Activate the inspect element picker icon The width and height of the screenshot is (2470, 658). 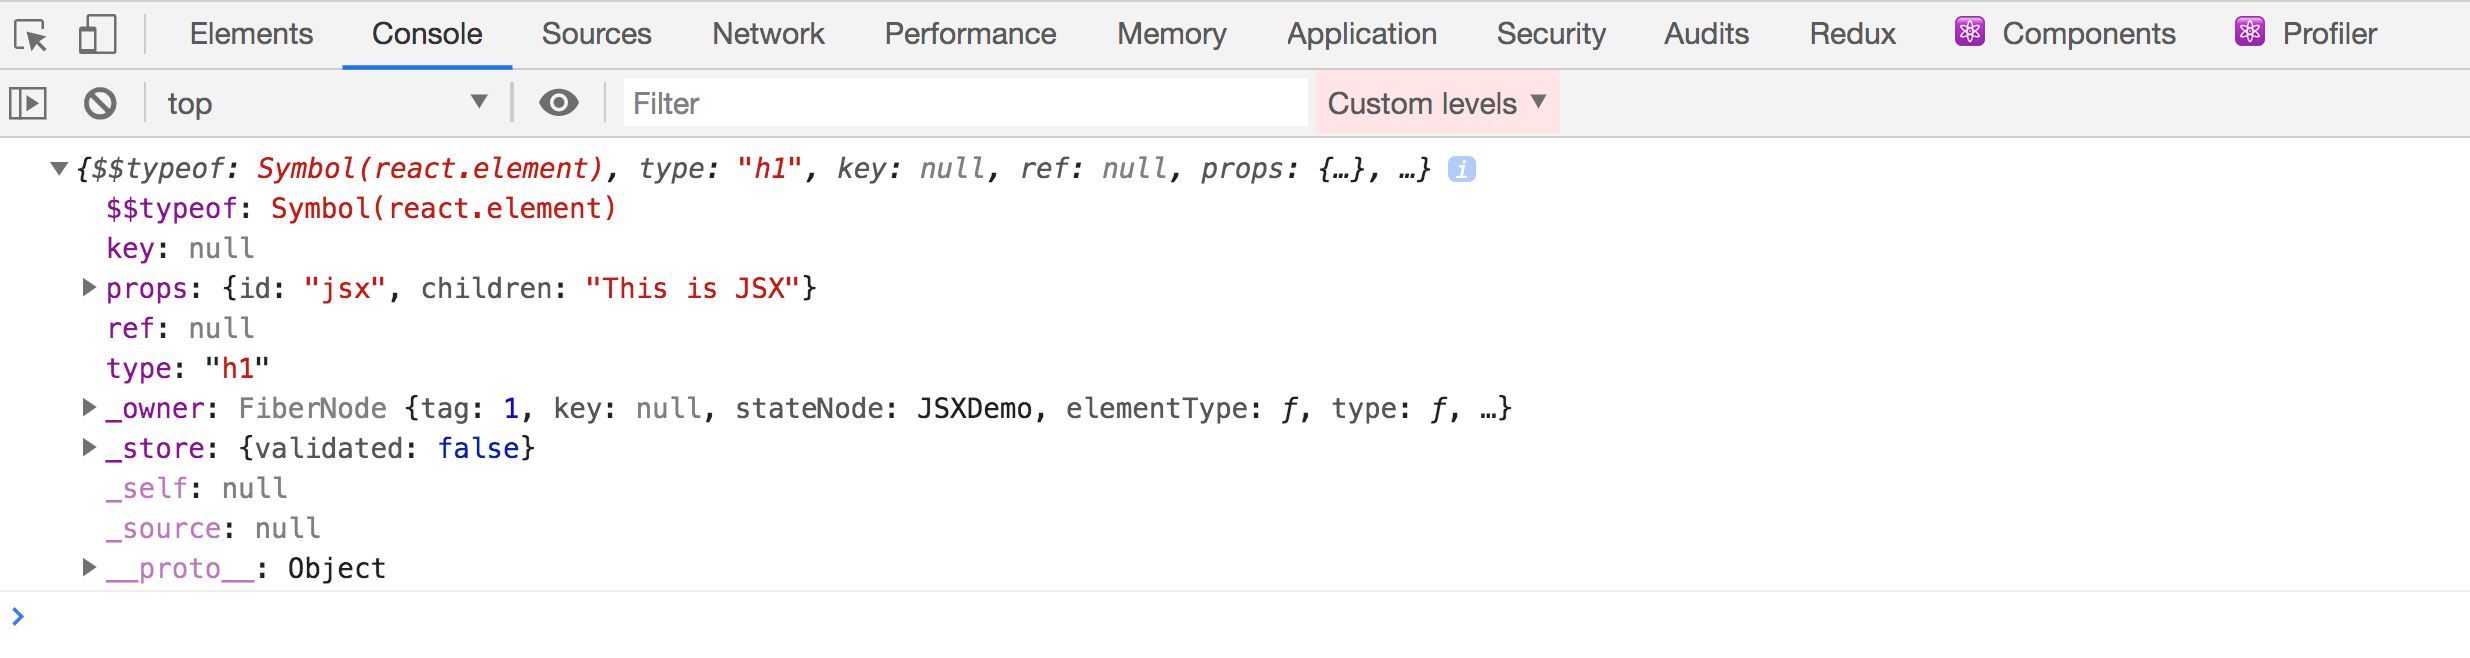(31, 35)
